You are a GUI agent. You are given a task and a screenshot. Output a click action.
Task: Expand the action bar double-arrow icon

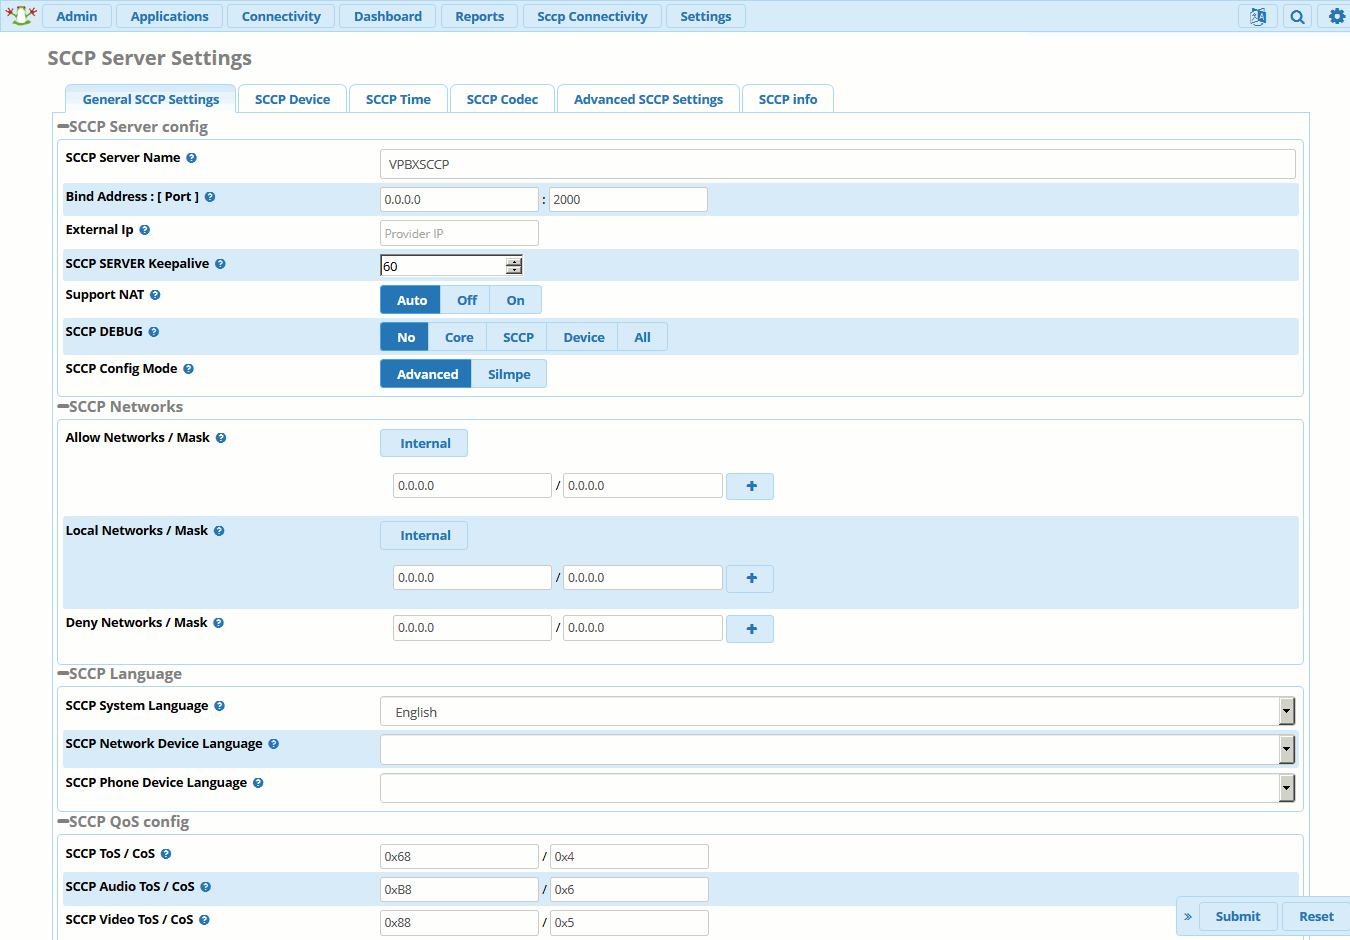[1188, 916]
